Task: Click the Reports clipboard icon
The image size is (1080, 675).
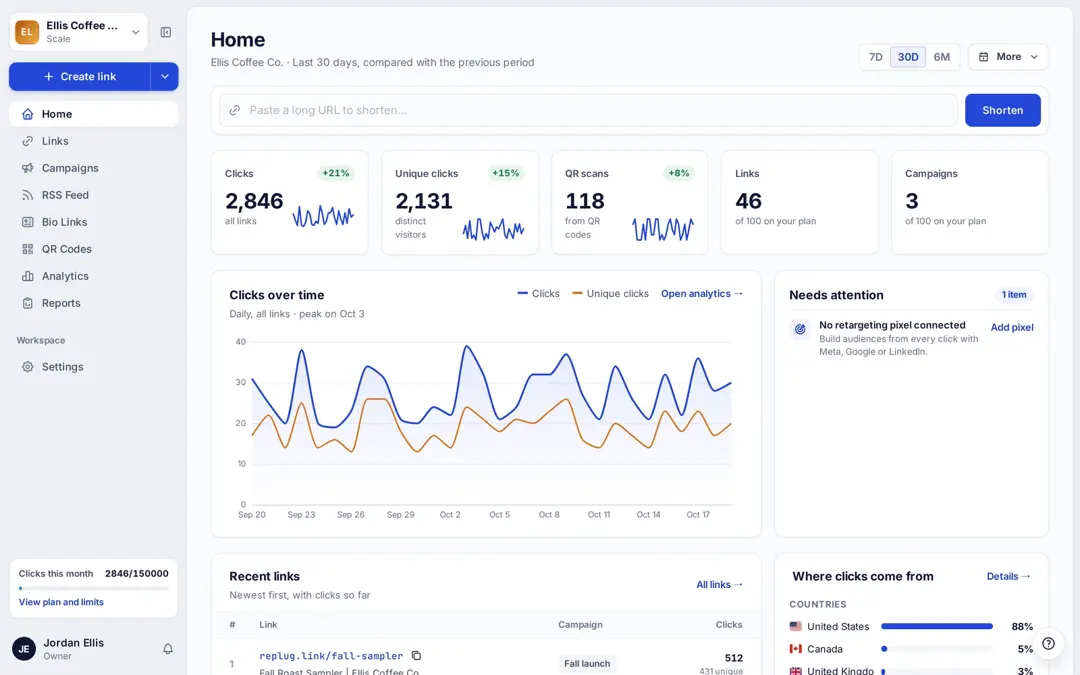Action: (28, 303)
